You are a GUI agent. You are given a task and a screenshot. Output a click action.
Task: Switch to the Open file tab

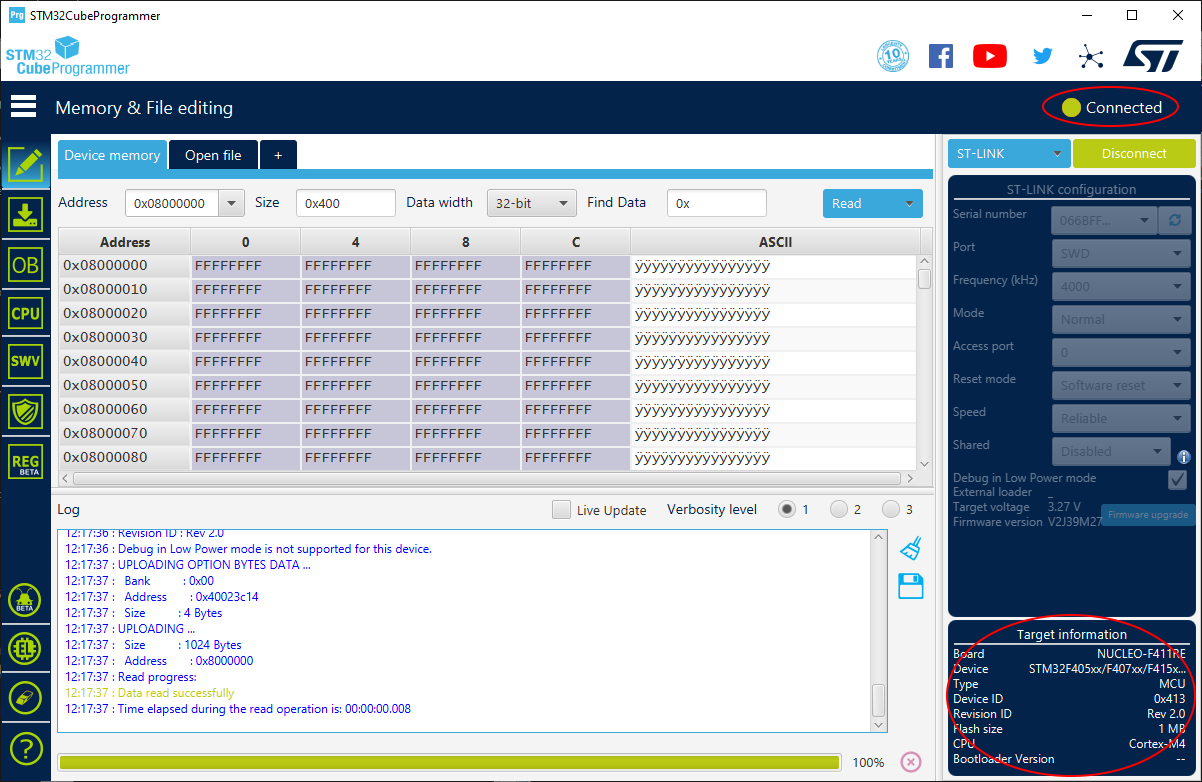[x=213, y=155]
